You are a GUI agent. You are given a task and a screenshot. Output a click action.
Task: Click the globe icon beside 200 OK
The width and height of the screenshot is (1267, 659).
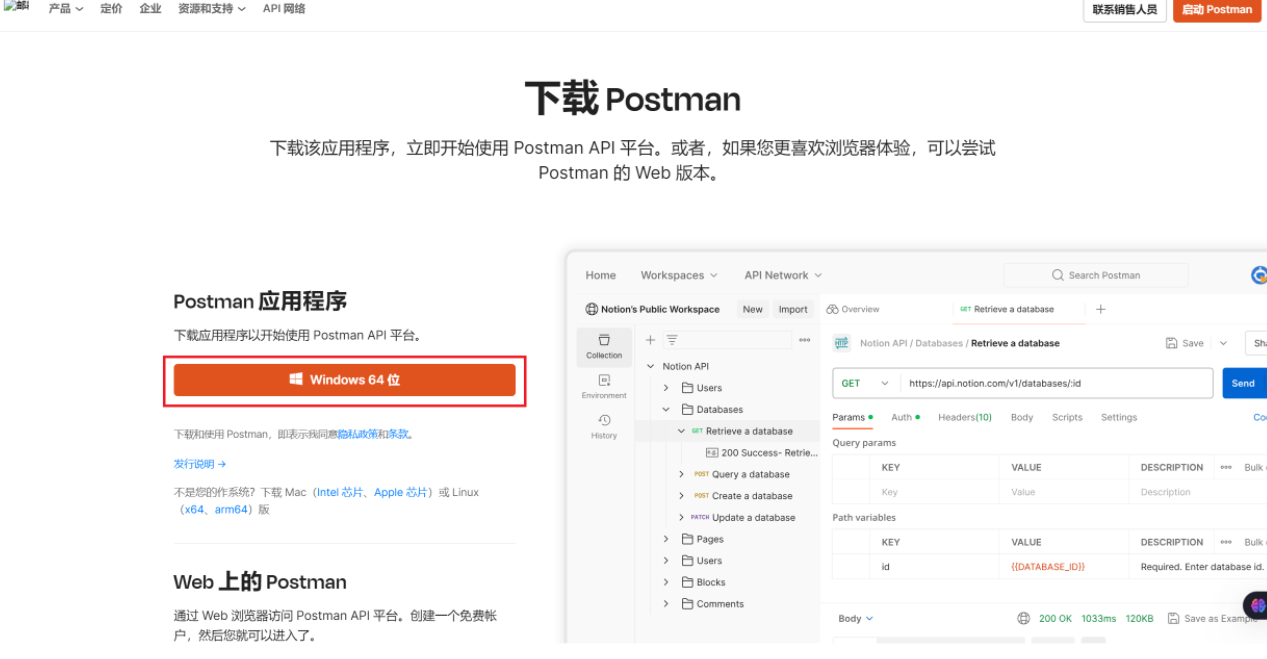click(x=1023, y=618)
